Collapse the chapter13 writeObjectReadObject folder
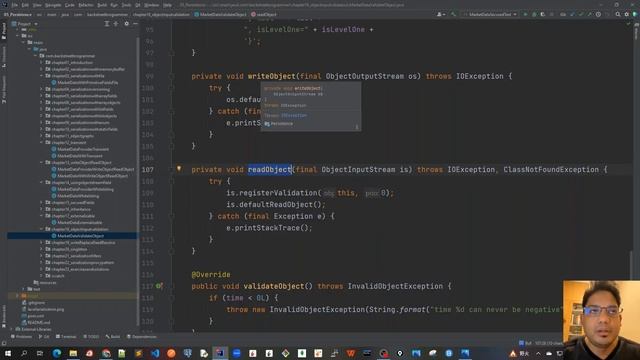This screenshot has width=640, height=360. tap(42, 162)
